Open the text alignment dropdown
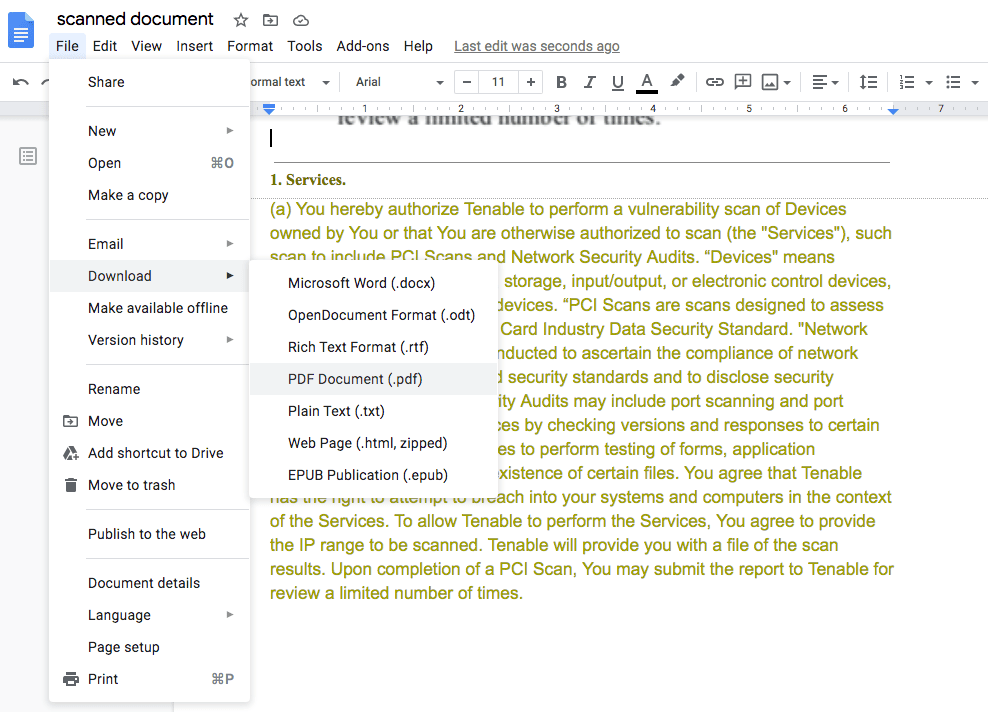This screenshot has height=712, width=988. (825, 82)
